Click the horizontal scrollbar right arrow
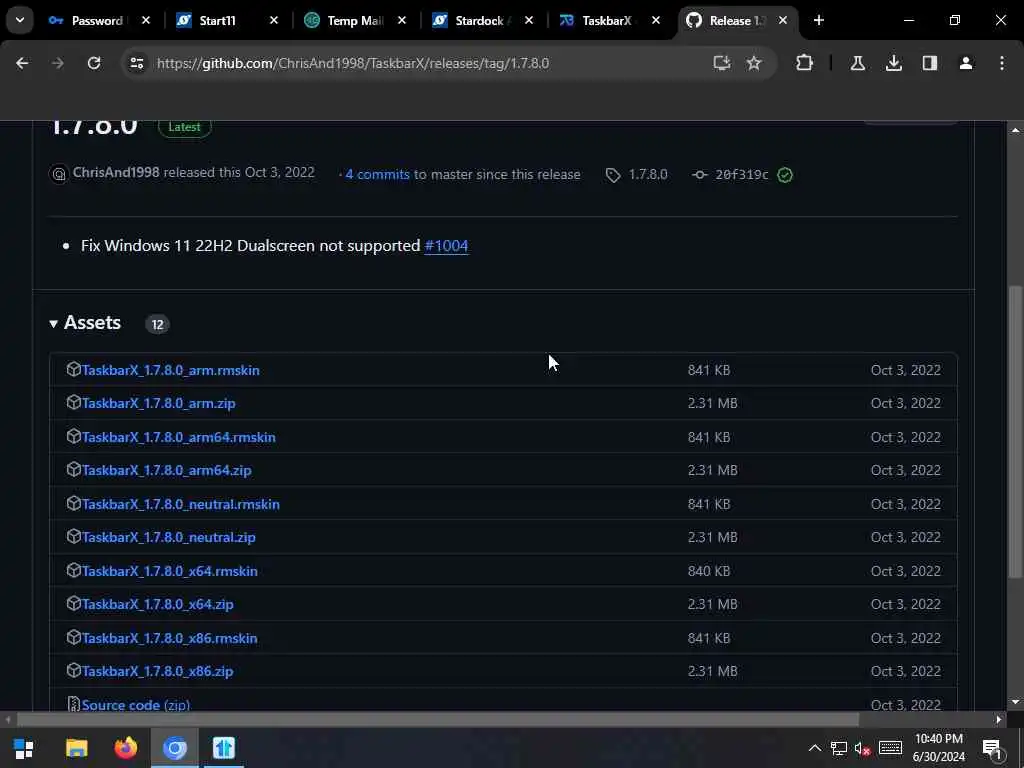This screenshot has width=1024, height=768. click(x=999, y=720)
